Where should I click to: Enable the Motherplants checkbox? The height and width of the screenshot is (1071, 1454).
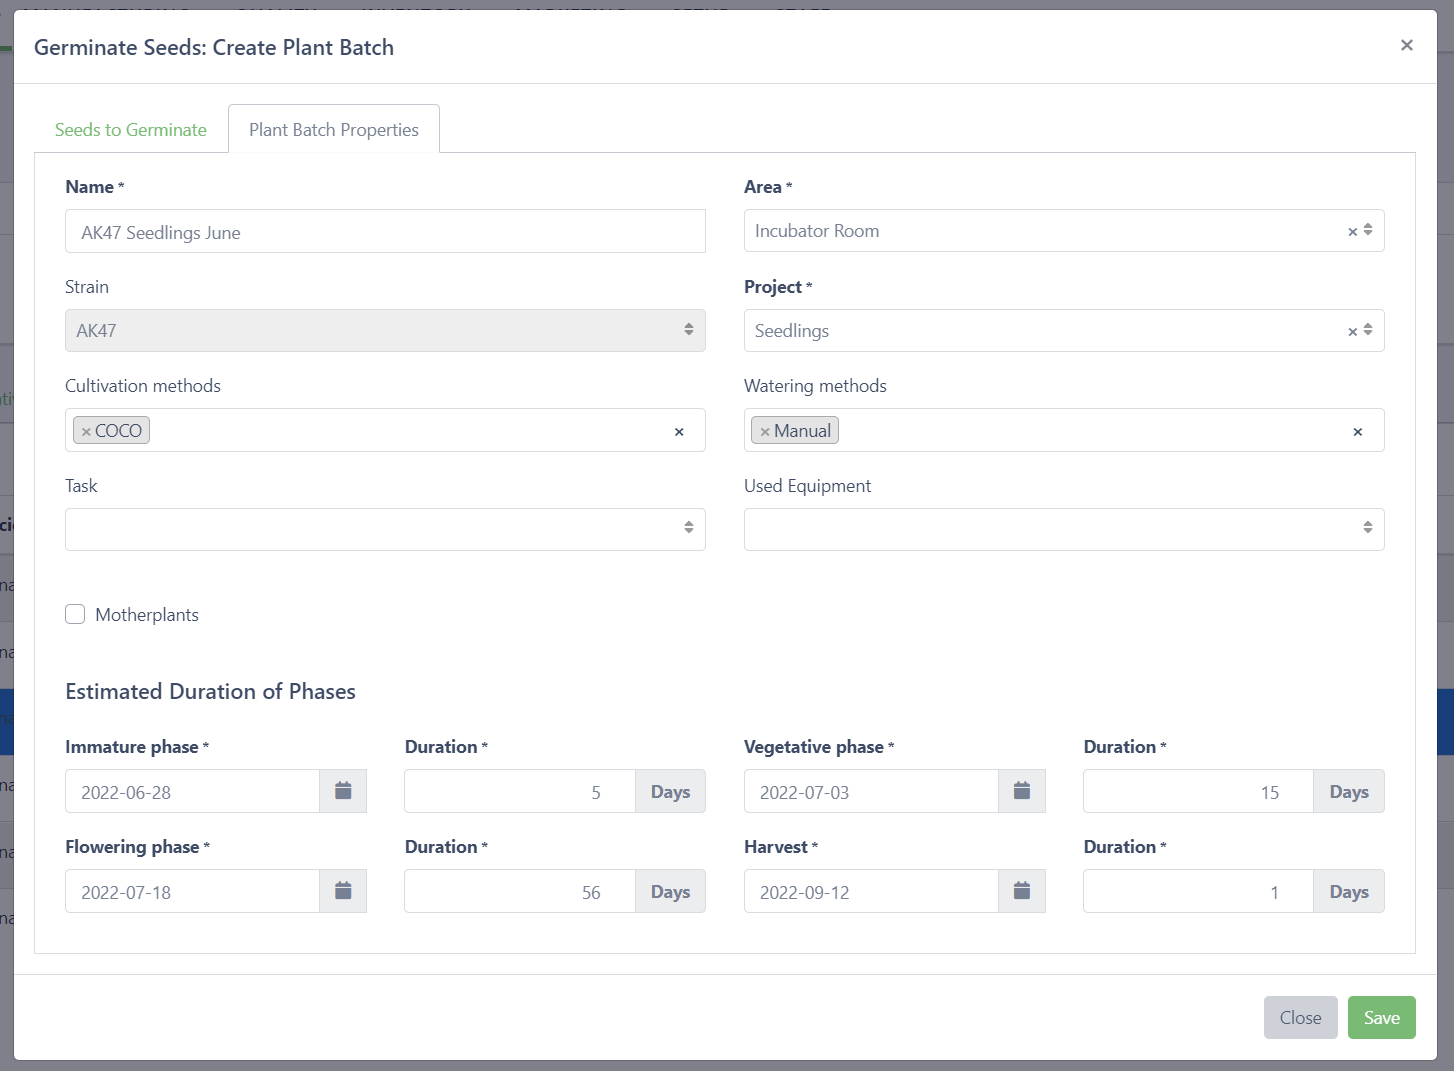[75, 614]
